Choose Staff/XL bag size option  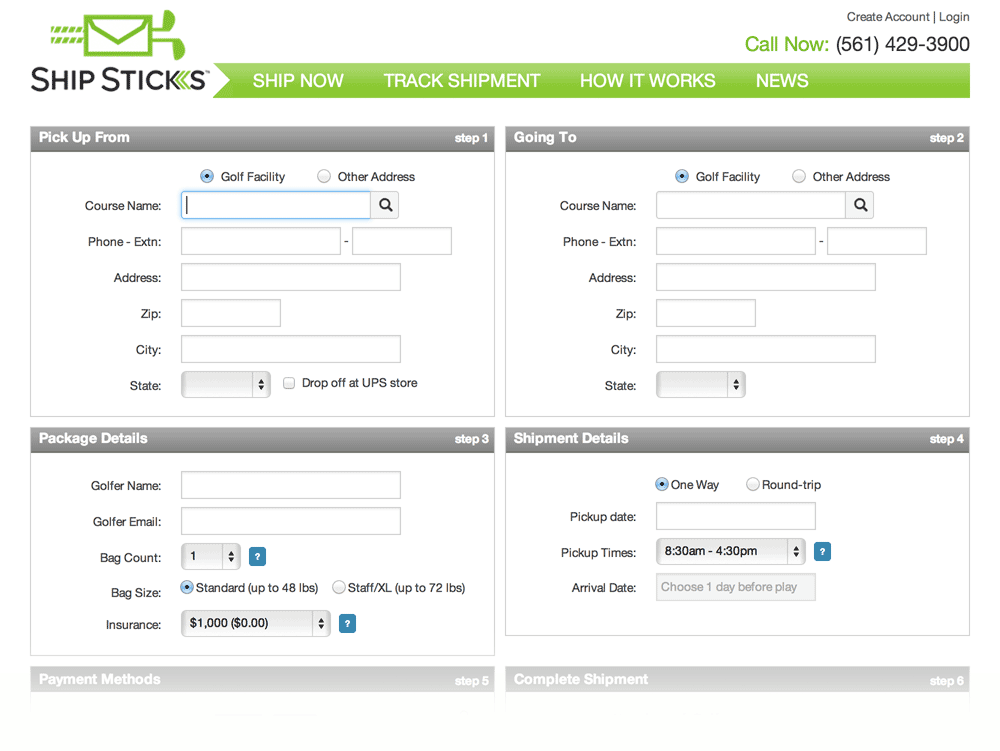click(339, 587)
